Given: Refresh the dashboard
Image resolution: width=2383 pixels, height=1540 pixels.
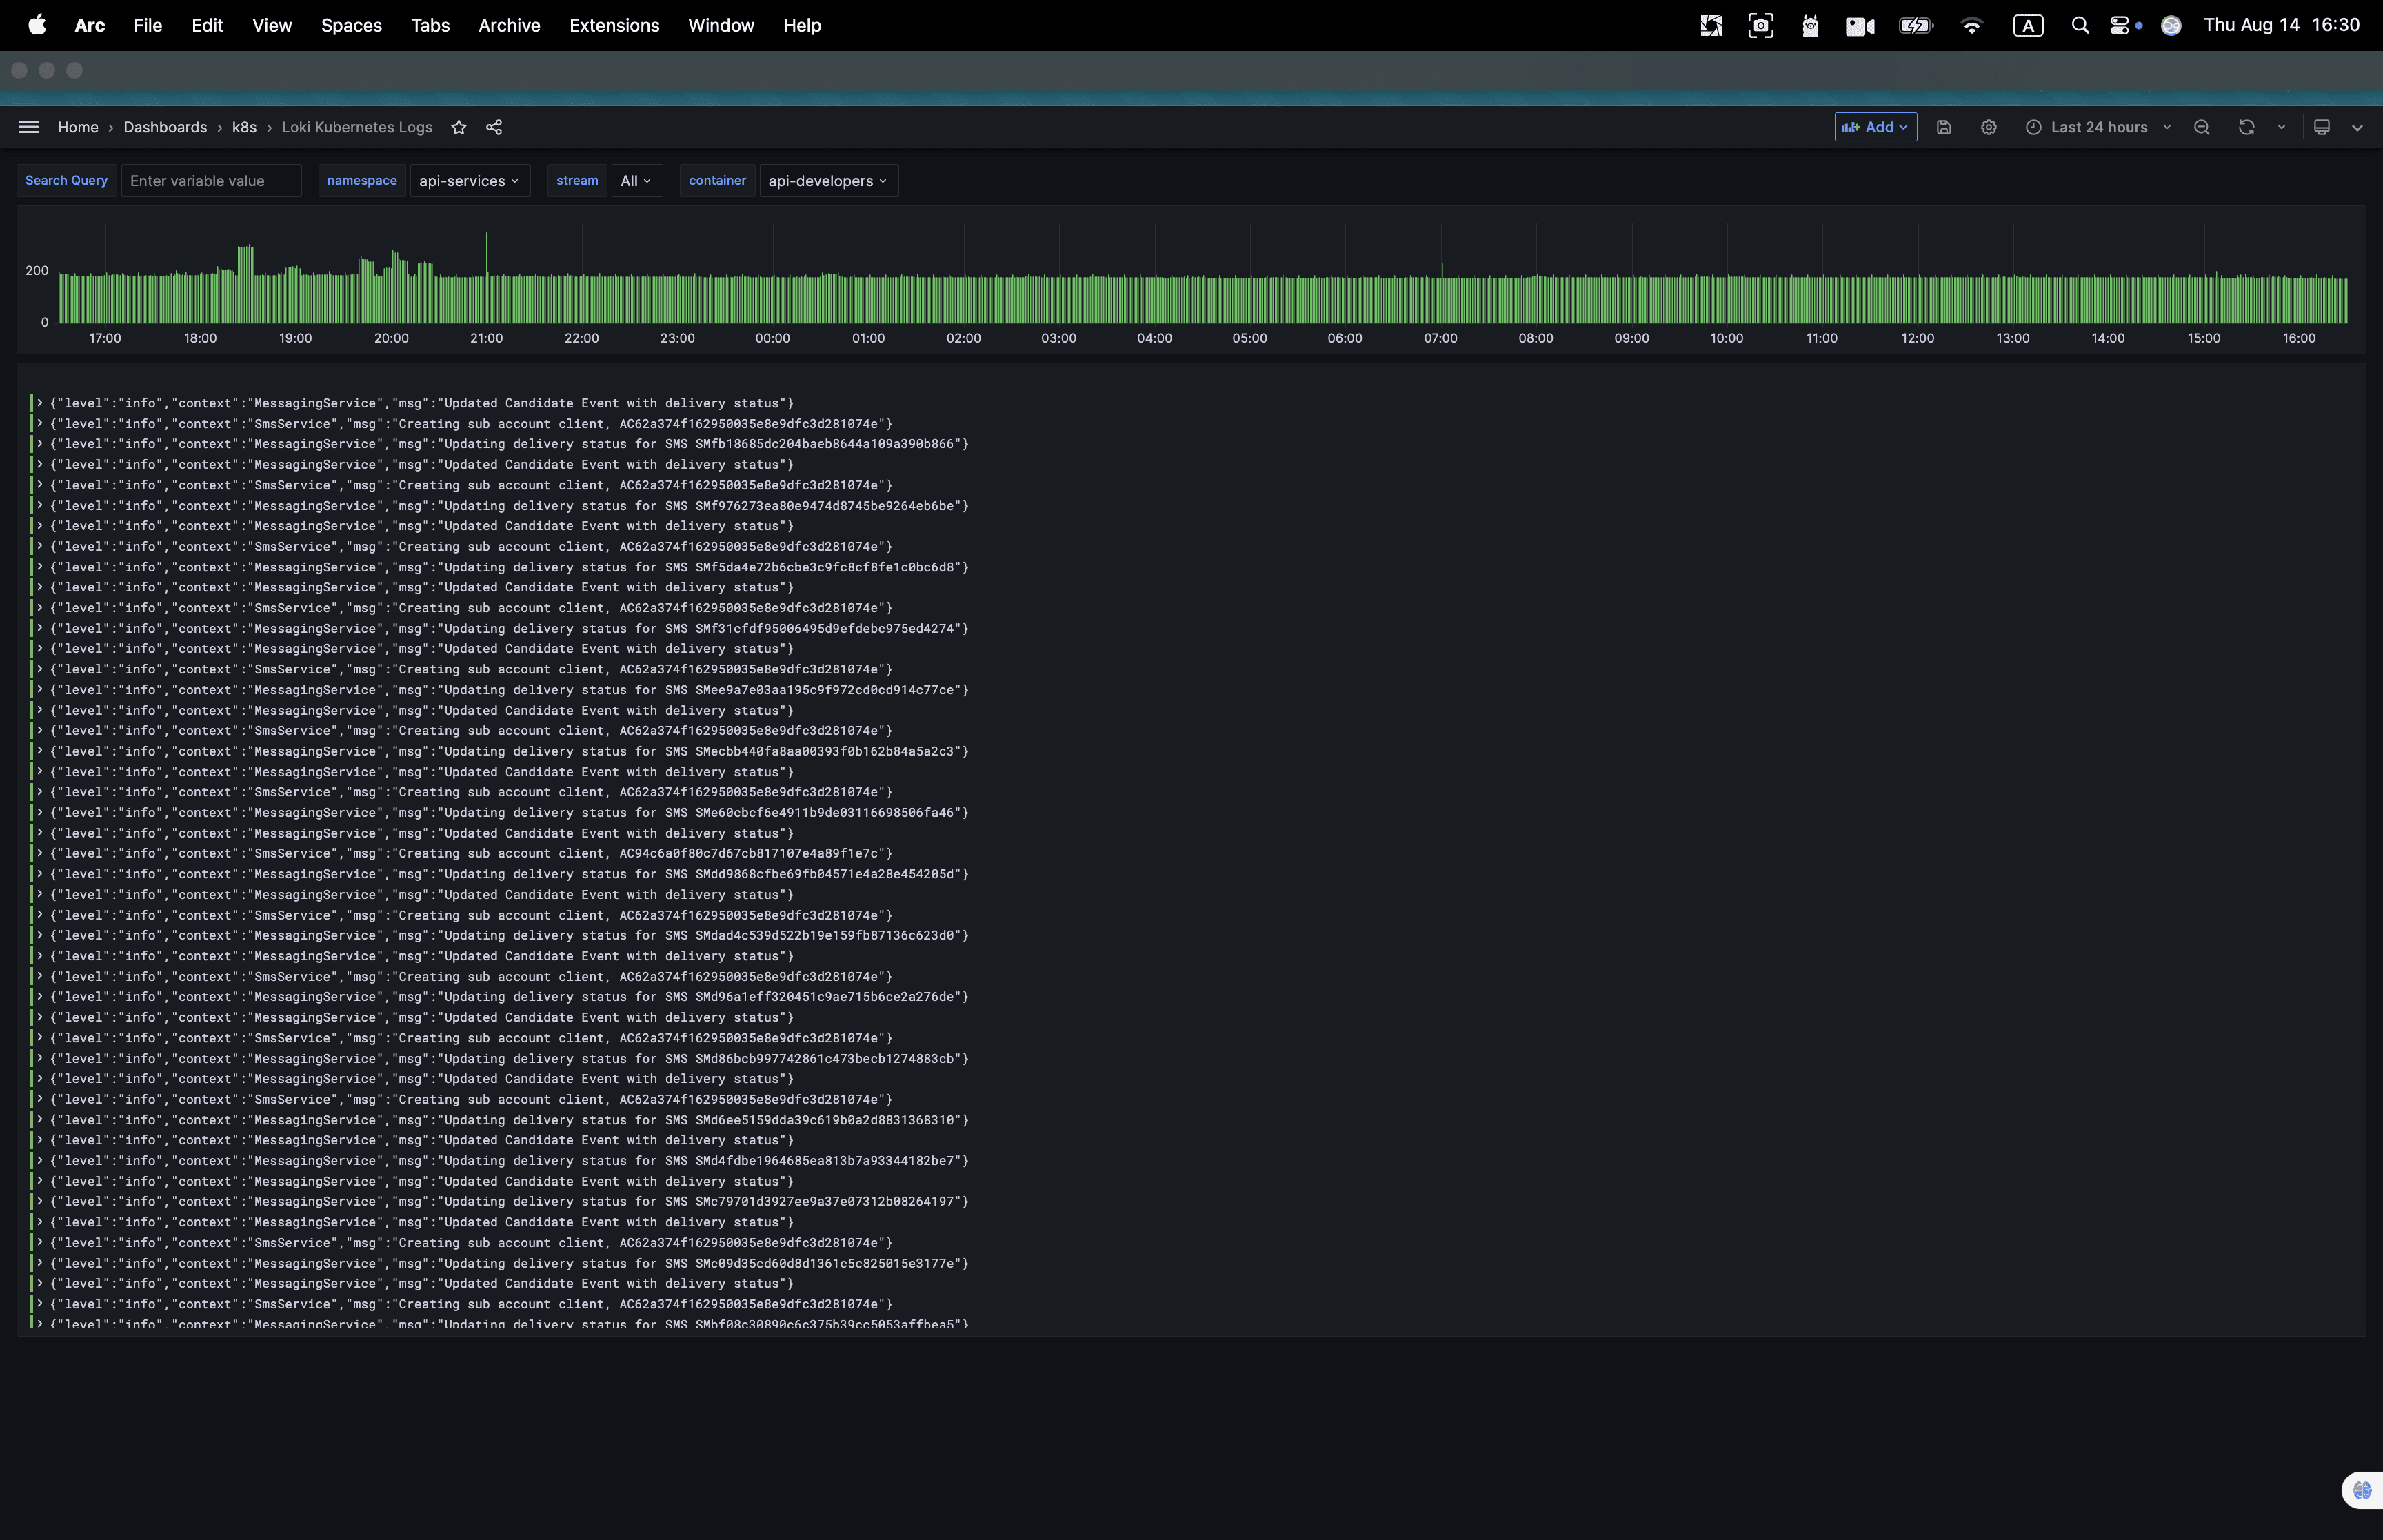Looking at the screenshot, I should 2247,127.
